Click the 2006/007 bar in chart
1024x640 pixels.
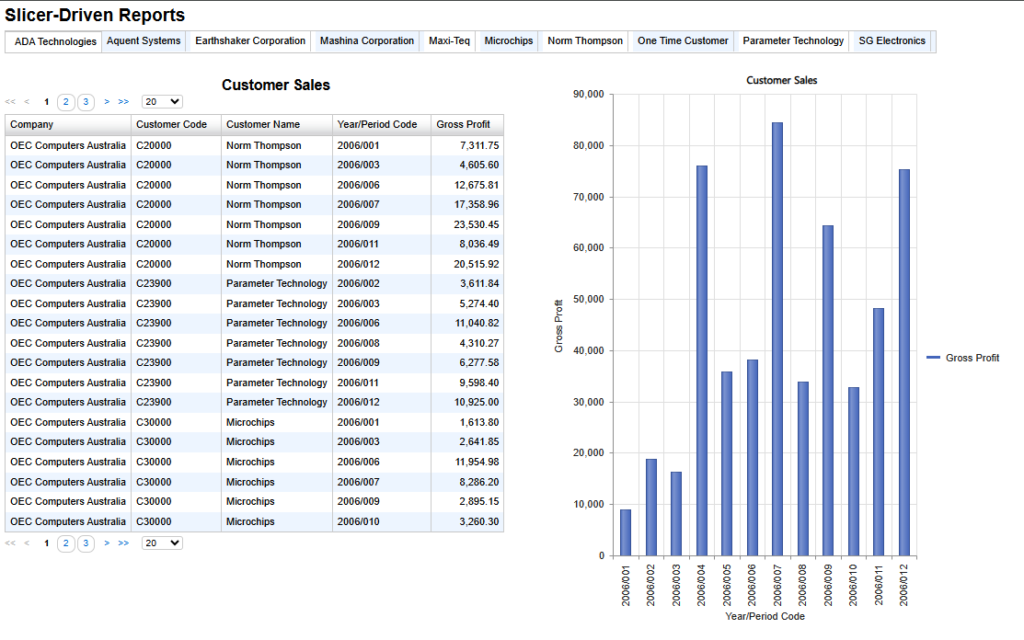coord(777,339)
